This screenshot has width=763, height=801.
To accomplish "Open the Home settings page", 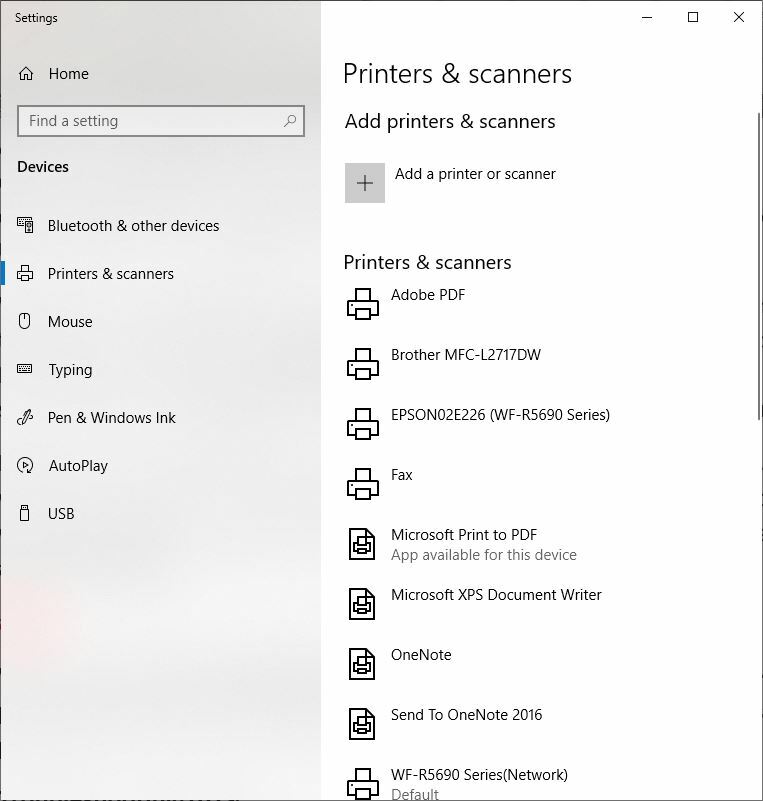I will tap(68, 74).
